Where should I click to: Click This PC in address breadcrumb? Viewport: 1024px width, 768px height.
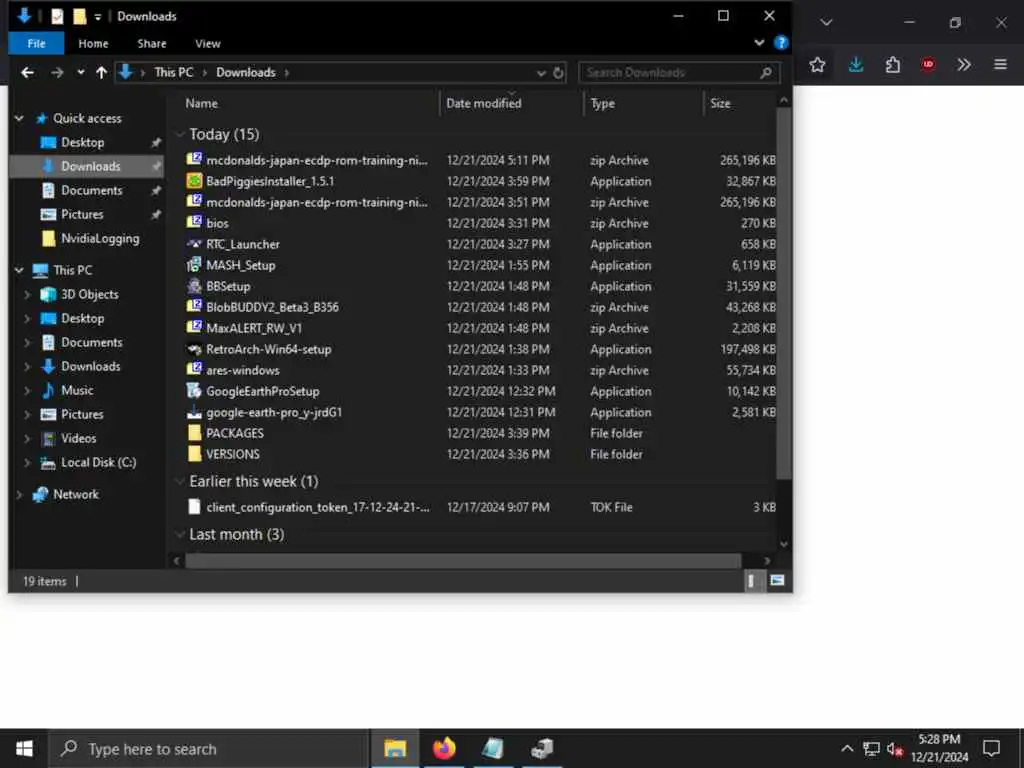click(174, 72)
